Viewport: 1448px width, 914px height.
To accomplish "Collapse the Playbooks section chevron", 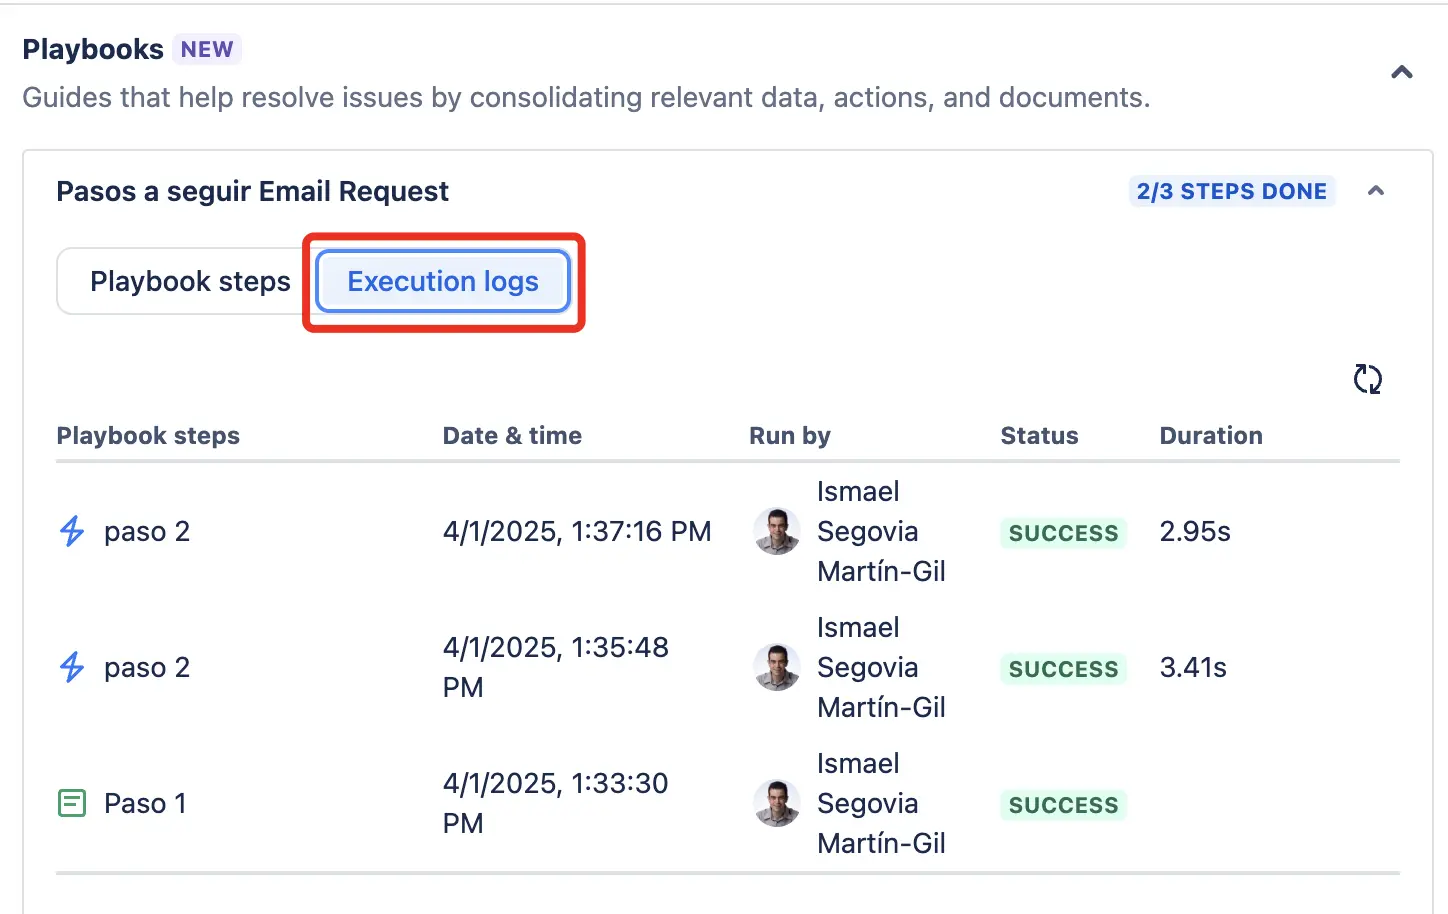I will click(x=1402, y=72).
